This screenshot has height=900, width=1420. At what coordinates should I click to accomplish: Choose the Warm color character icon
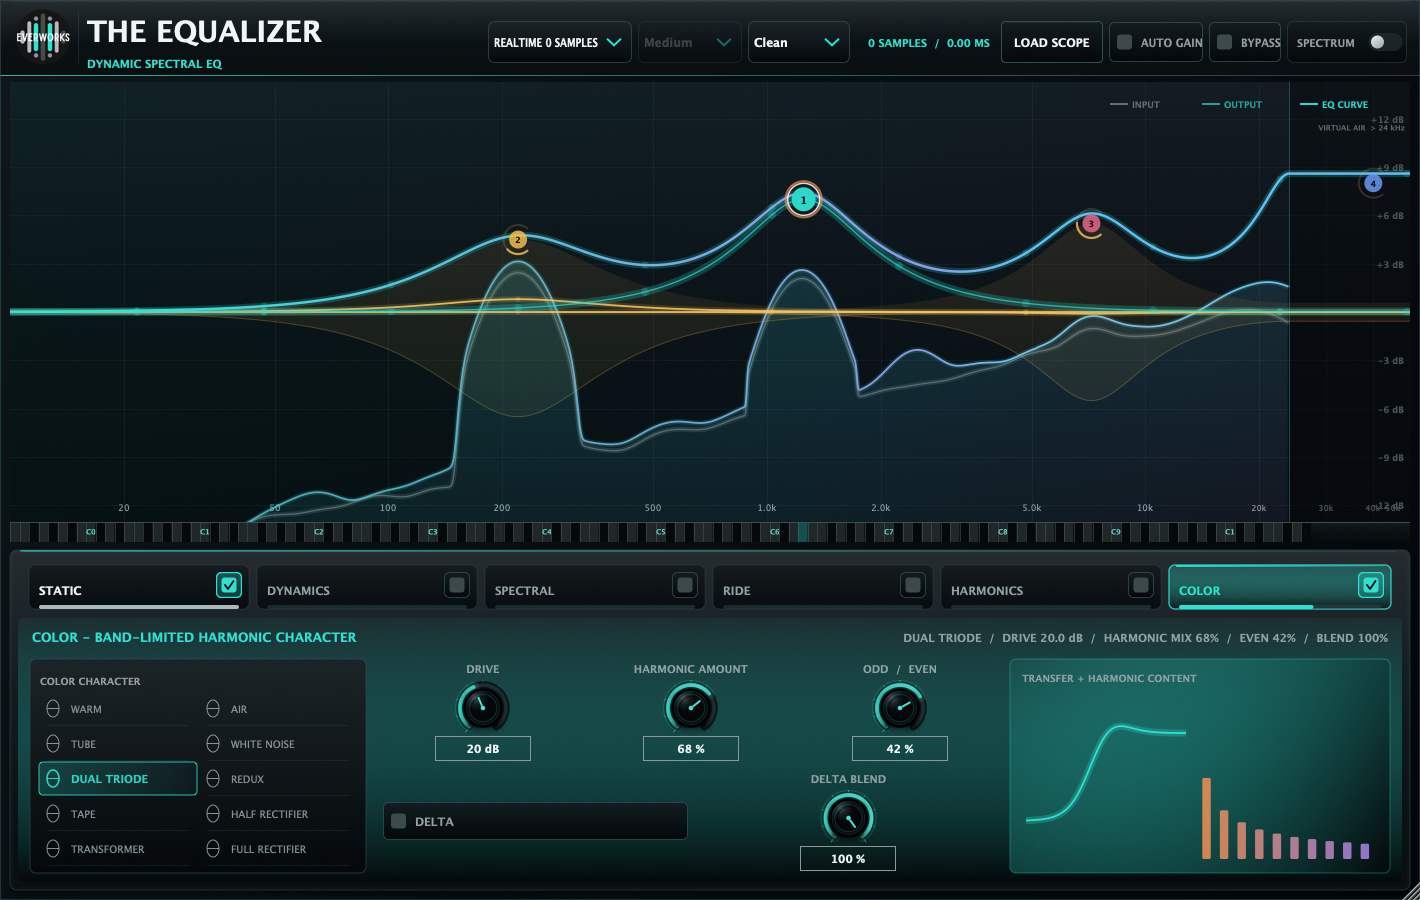pyautogui.click(x=53, y=709)
